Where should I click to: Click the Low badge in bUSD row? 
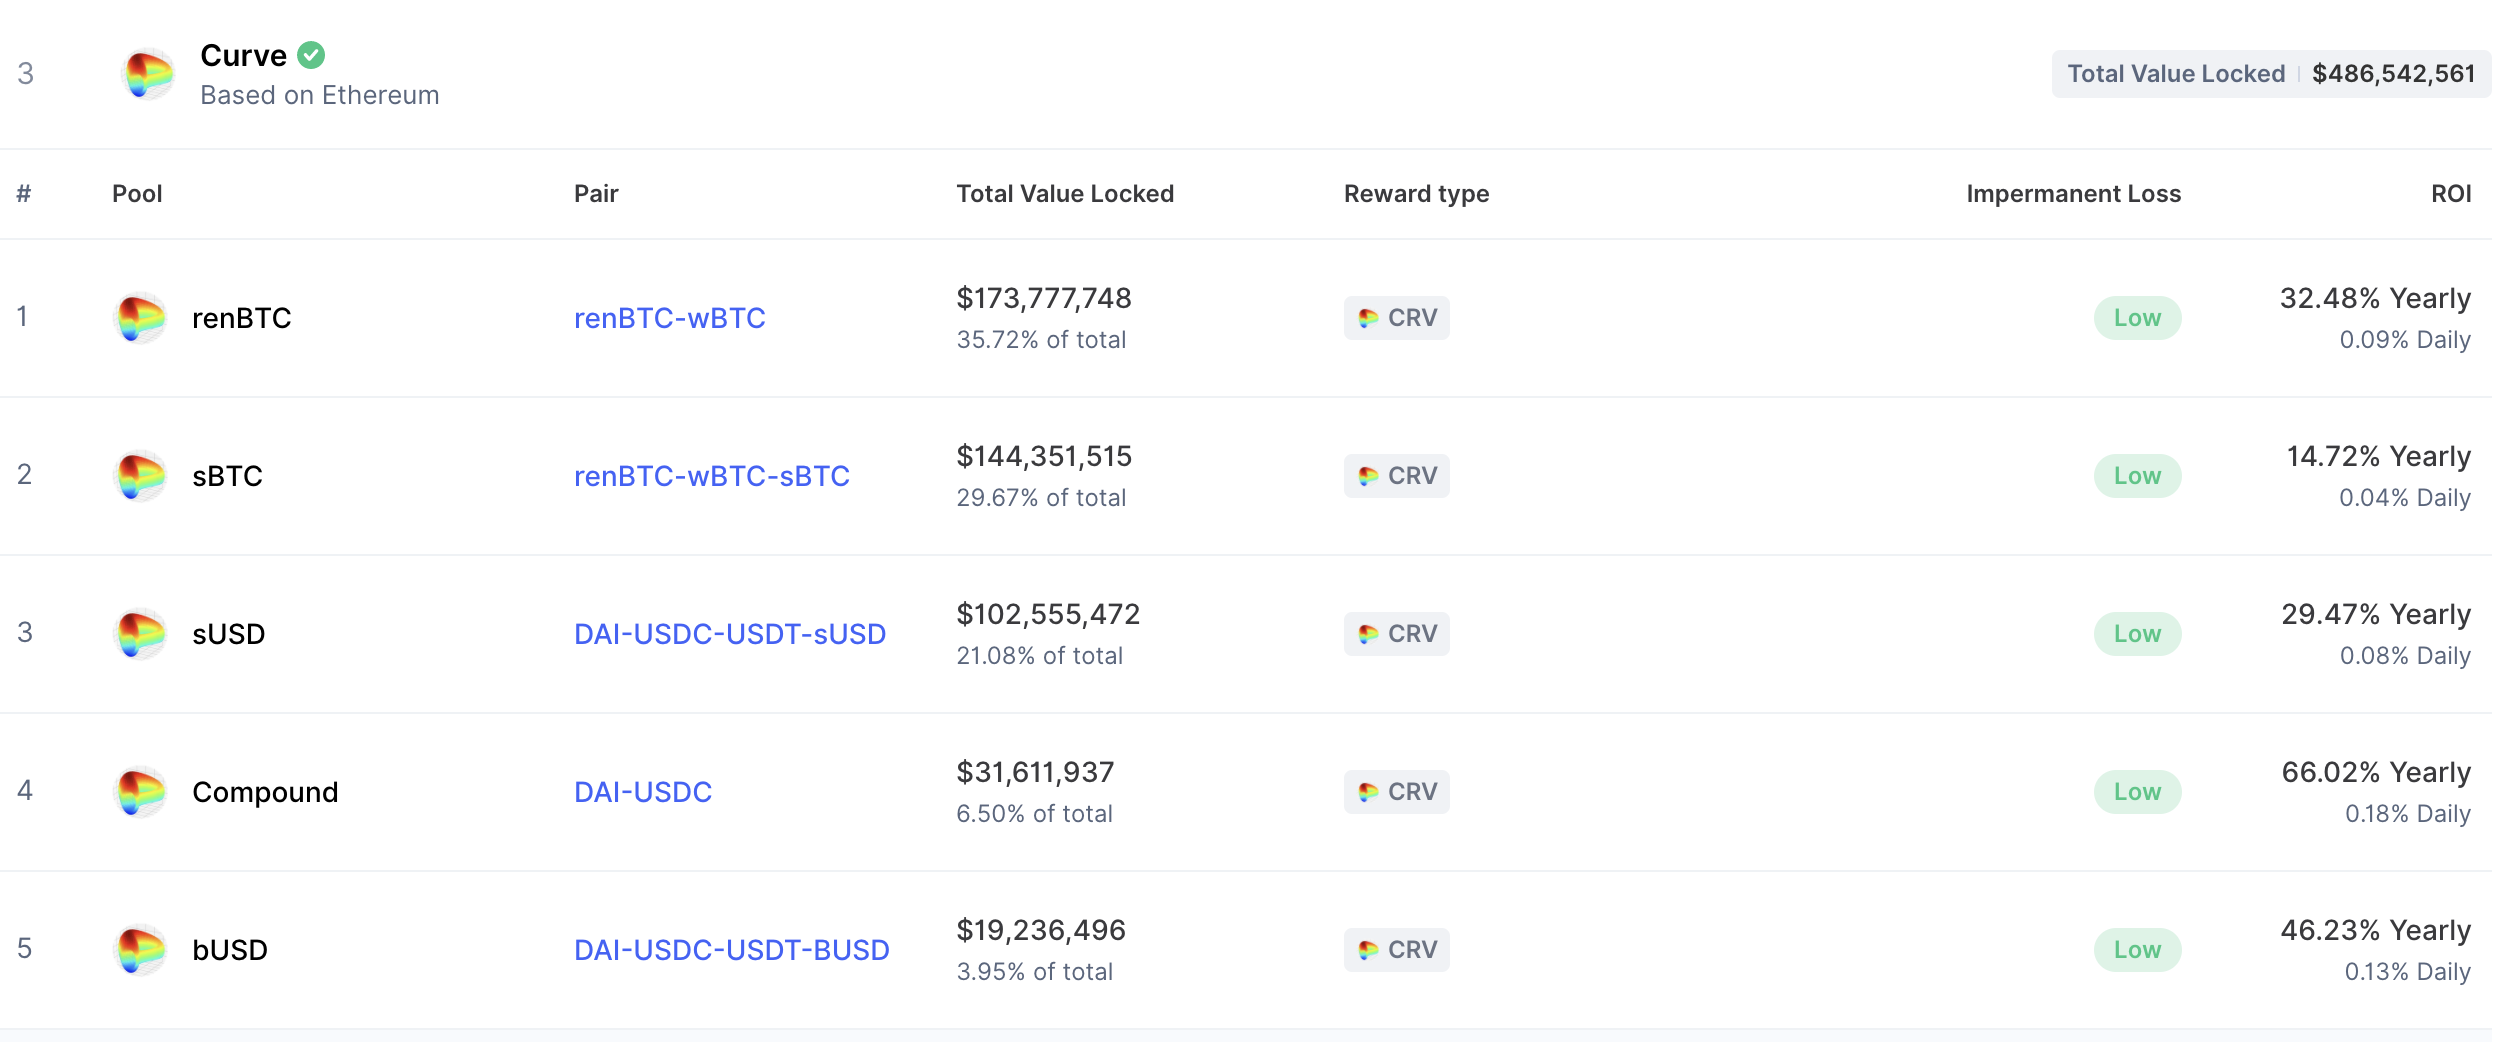click(x=2137, y=950)
